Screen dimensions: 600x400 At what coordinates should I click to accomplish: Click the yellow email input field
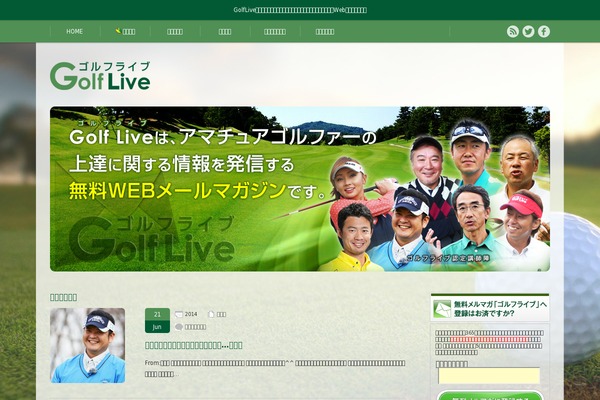[x=489, y=376]
